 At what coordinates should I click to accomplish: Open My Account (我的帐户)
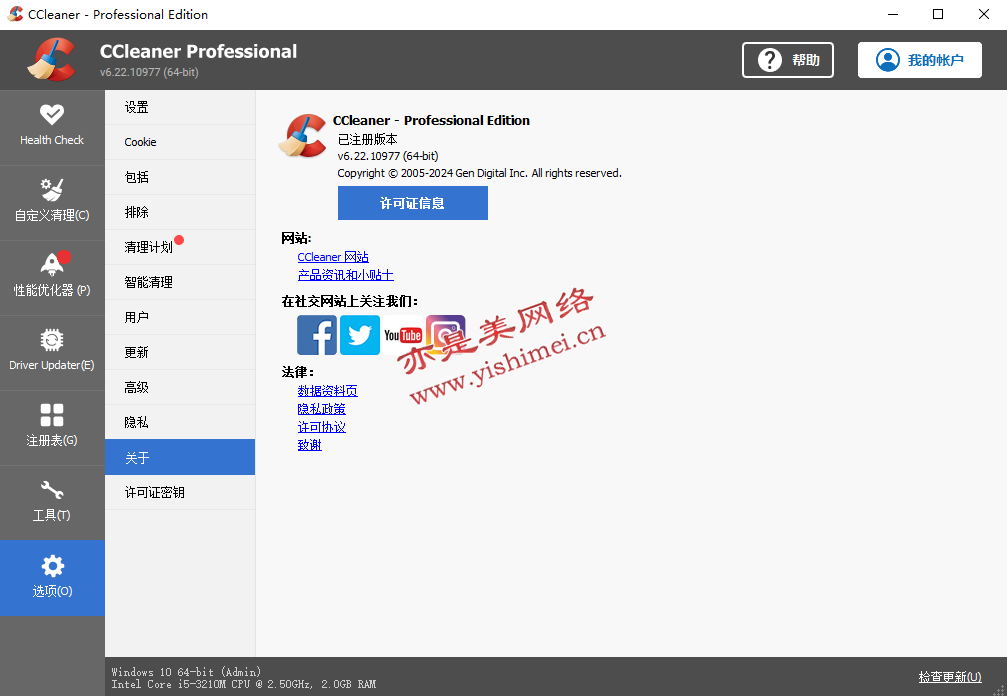pyautogui.click(x=920, y=60)
